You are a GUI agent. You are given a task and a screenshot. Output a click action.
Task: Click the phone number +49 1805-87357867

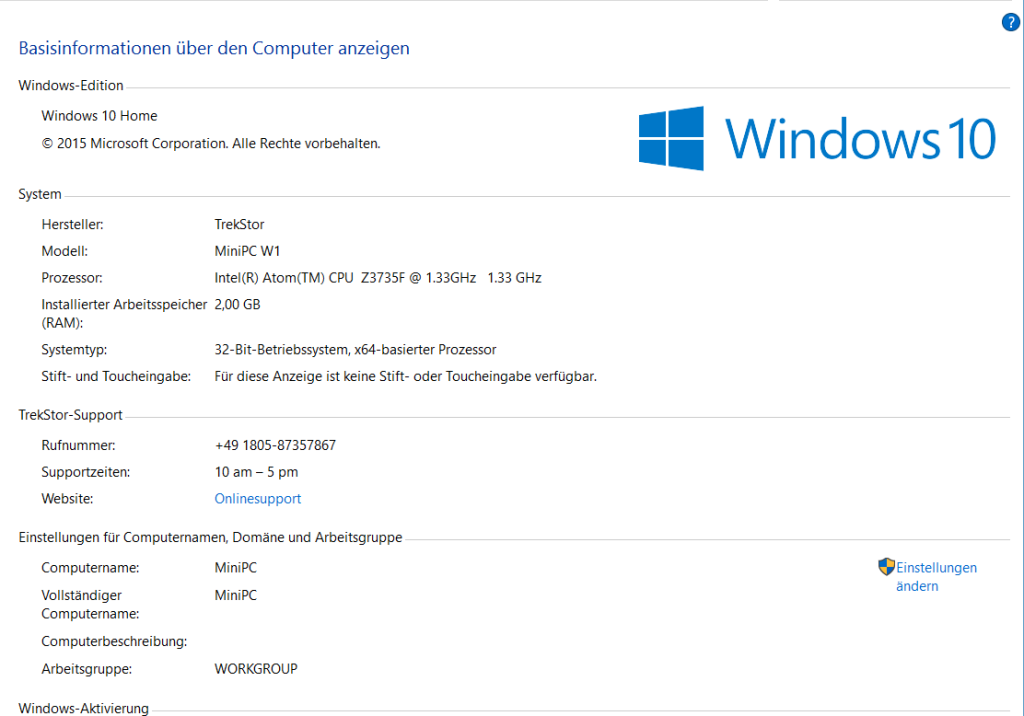pyautogui.click(x=275, y=446)
